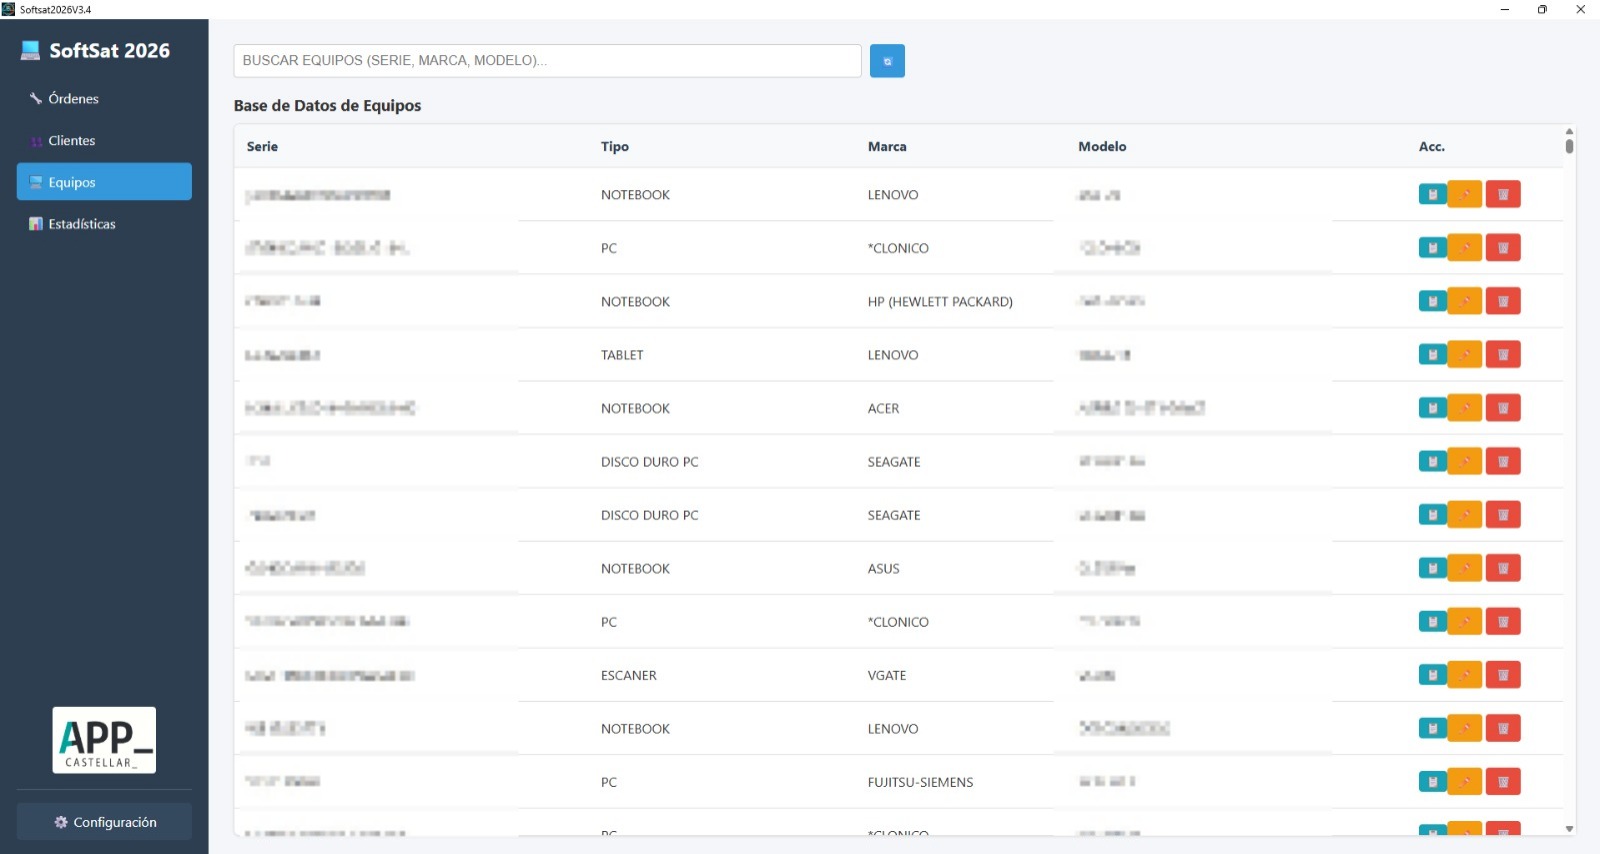Trash the VGATE ESCANER row
Viewport: 1600px width, 854px height.
point(1503,675)
